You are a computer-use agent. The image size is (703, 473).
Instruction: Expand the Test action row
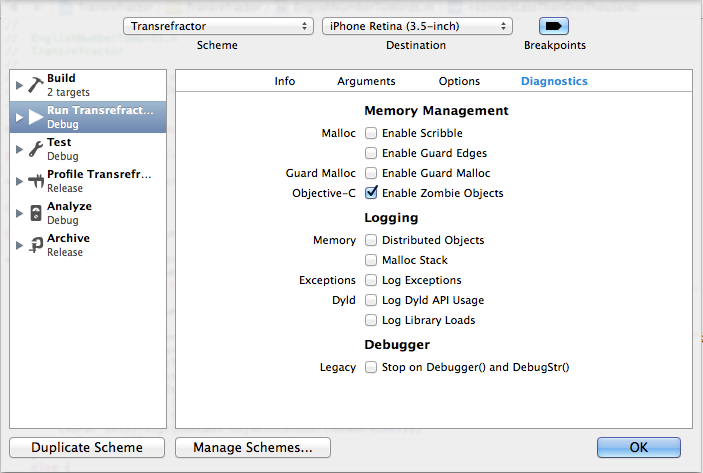pyautogui.click(x=19, y=149)
